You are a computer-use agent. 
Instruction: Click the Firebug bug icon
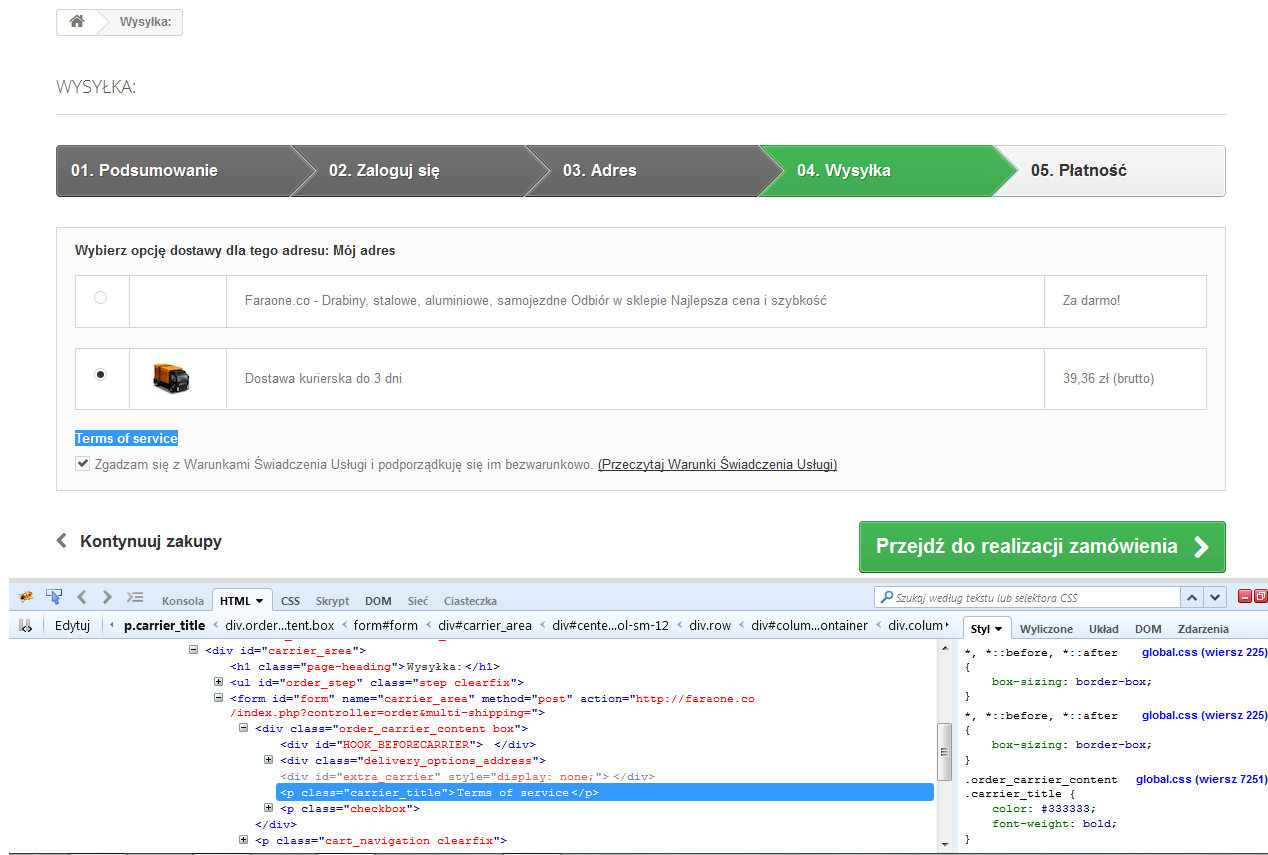click(27, 597)
